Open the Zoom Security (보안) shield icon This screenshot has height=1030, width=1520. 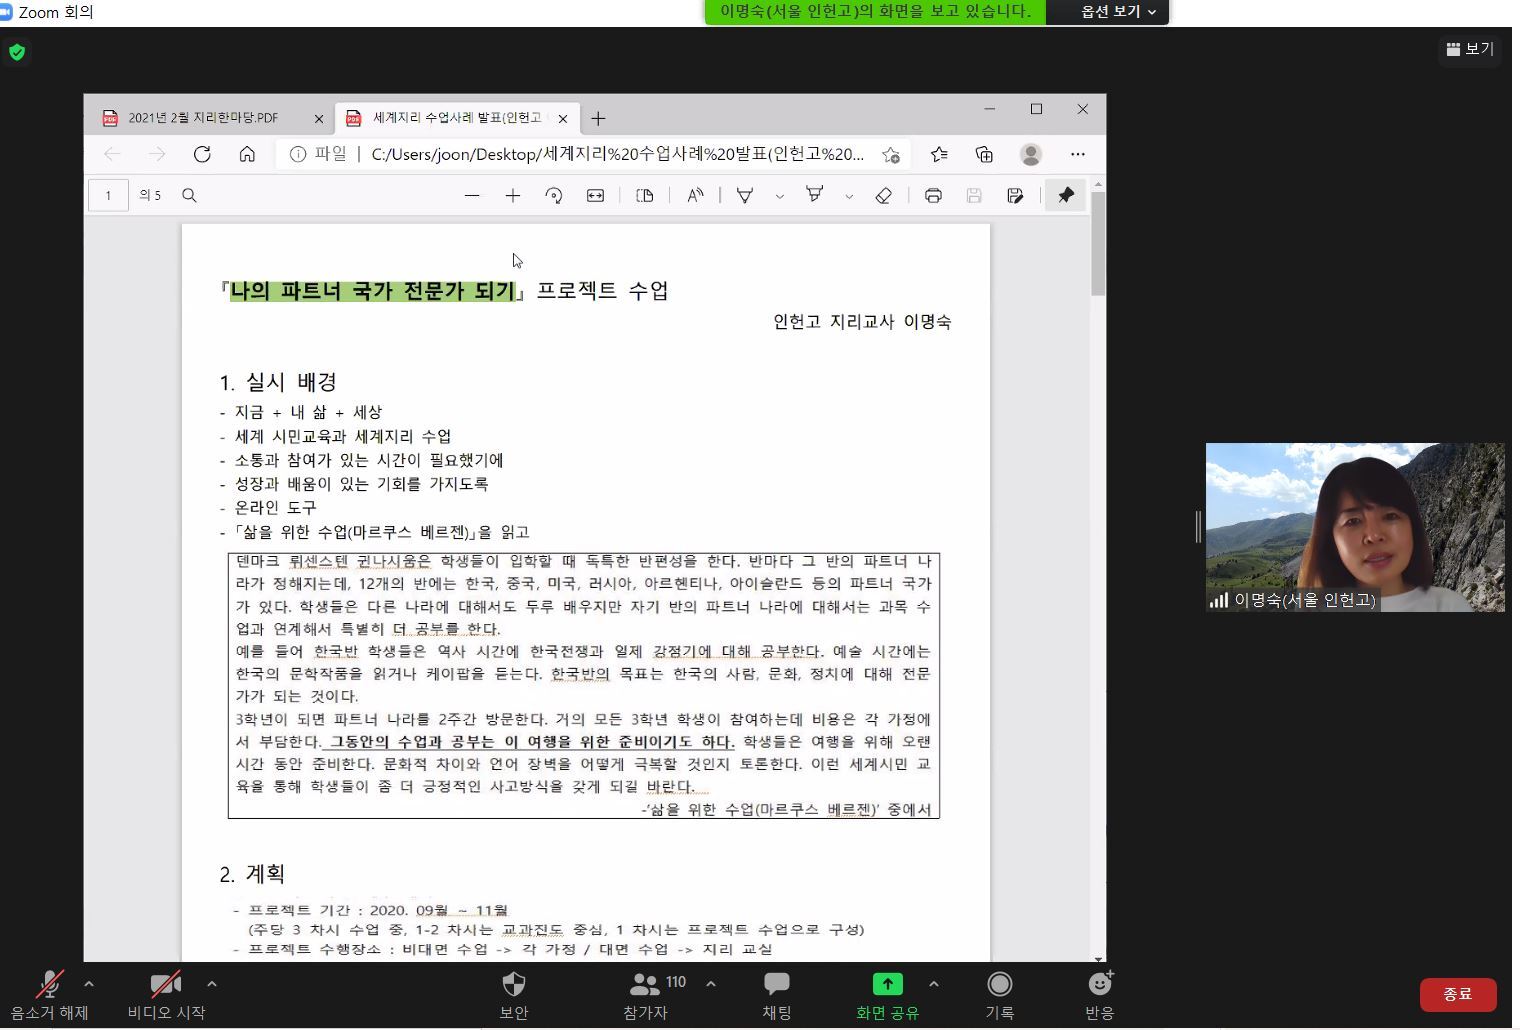[x=513, y=985]
